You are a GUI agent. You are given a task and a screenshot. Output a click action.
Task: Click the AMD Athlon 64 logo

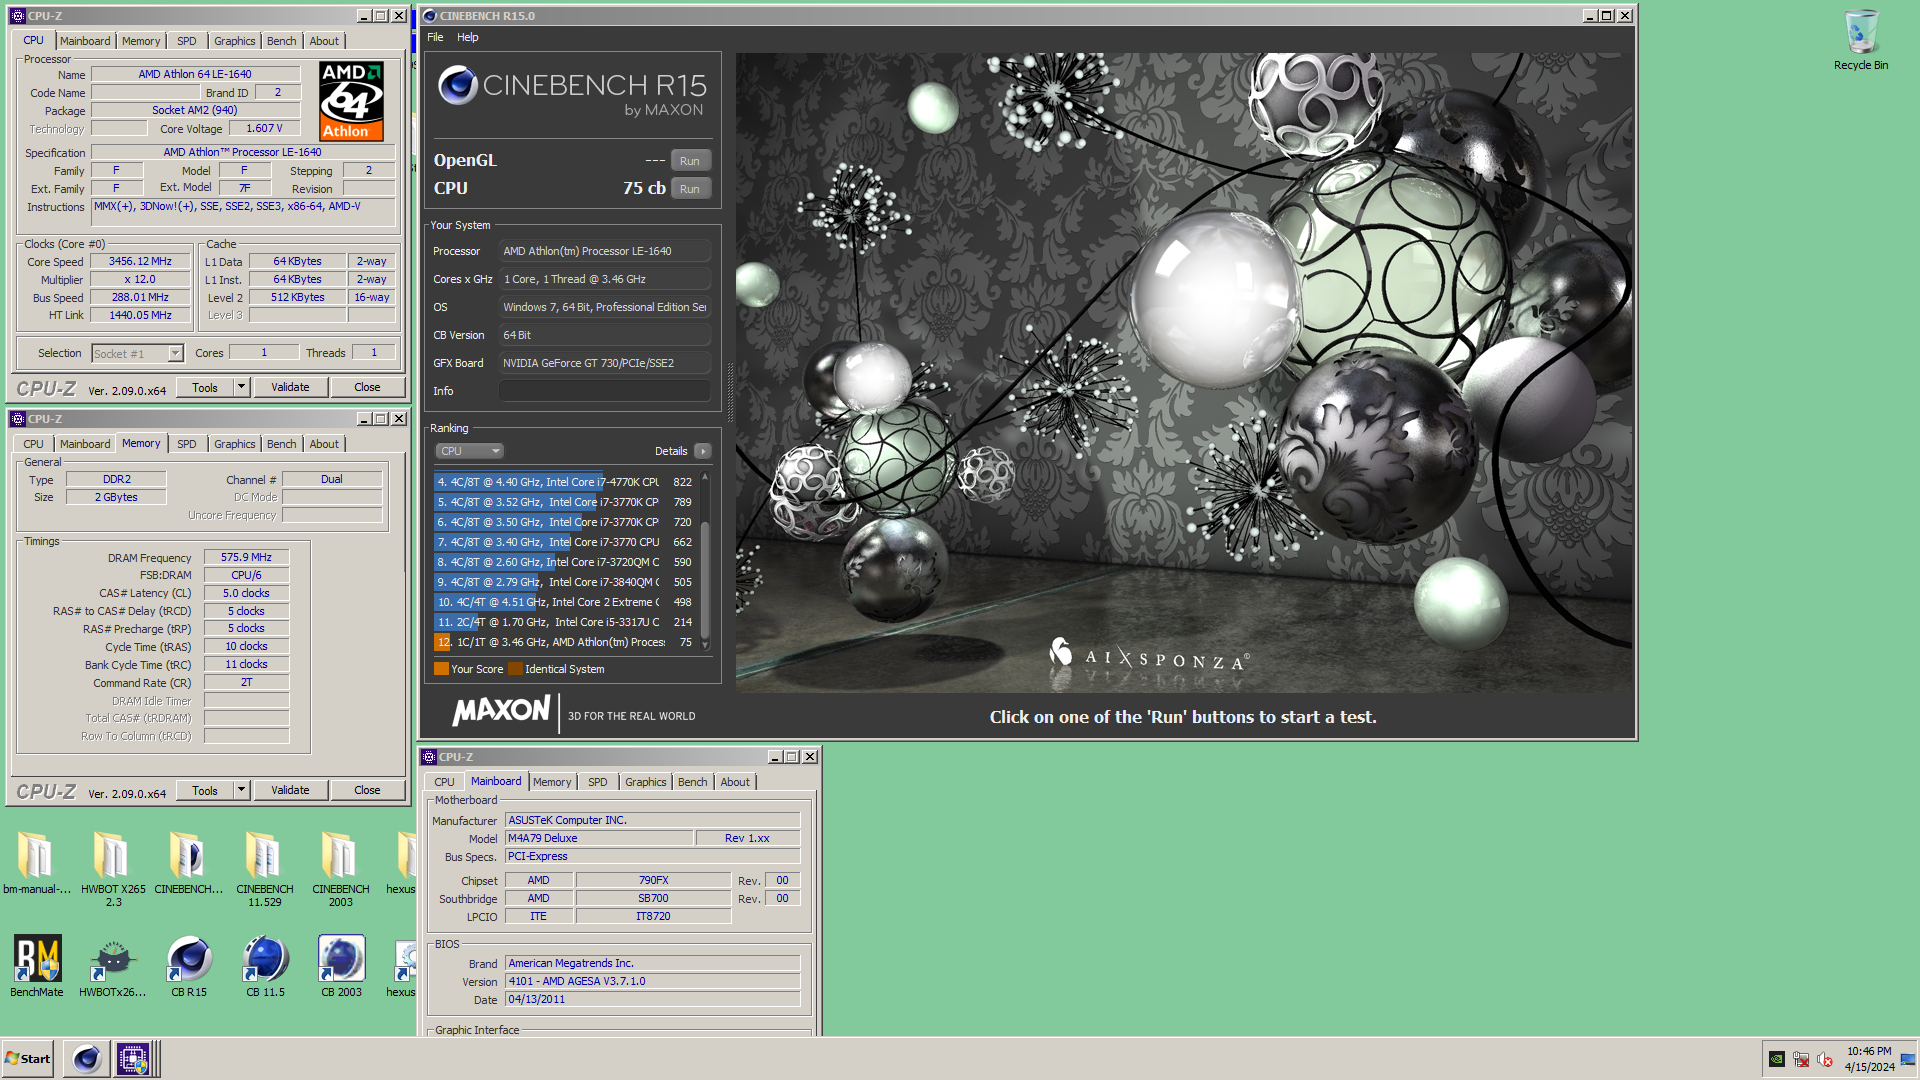(x=351, y=100)
